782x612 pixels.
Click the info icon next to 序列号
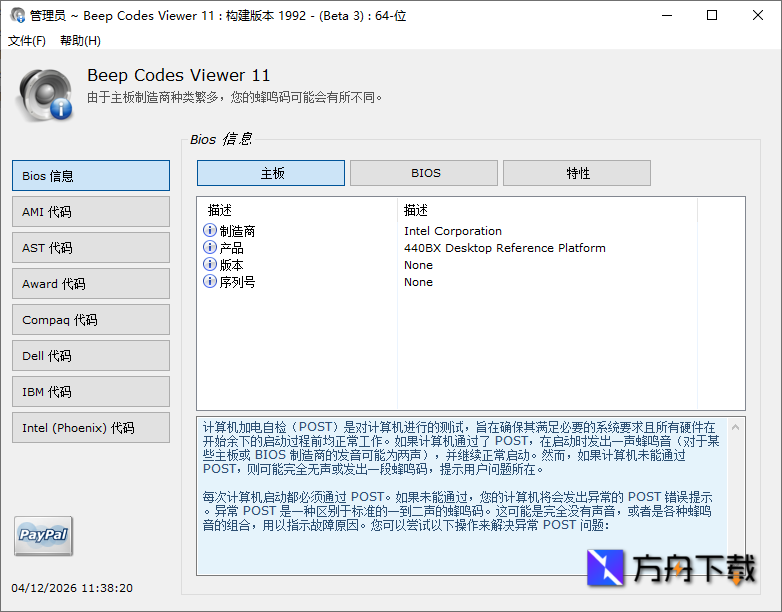[210, 281]
